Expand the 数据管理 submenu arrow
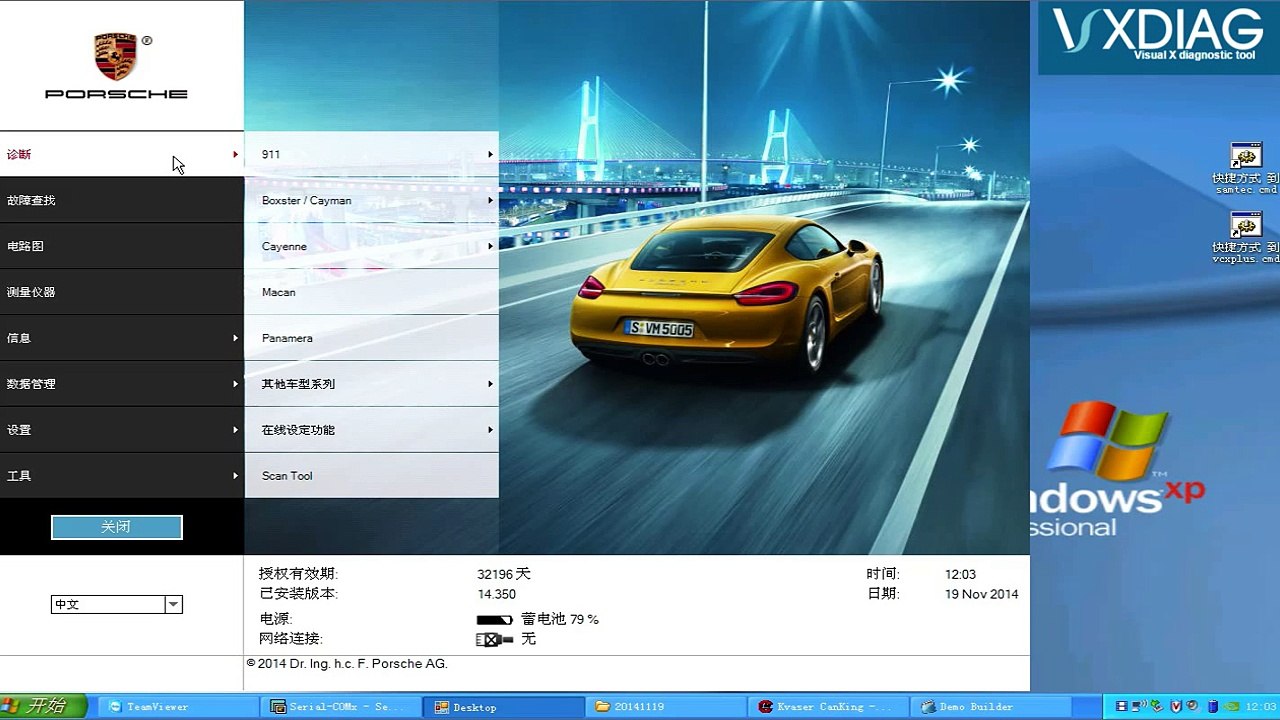The image size is (1280, 720). [236, 384]
